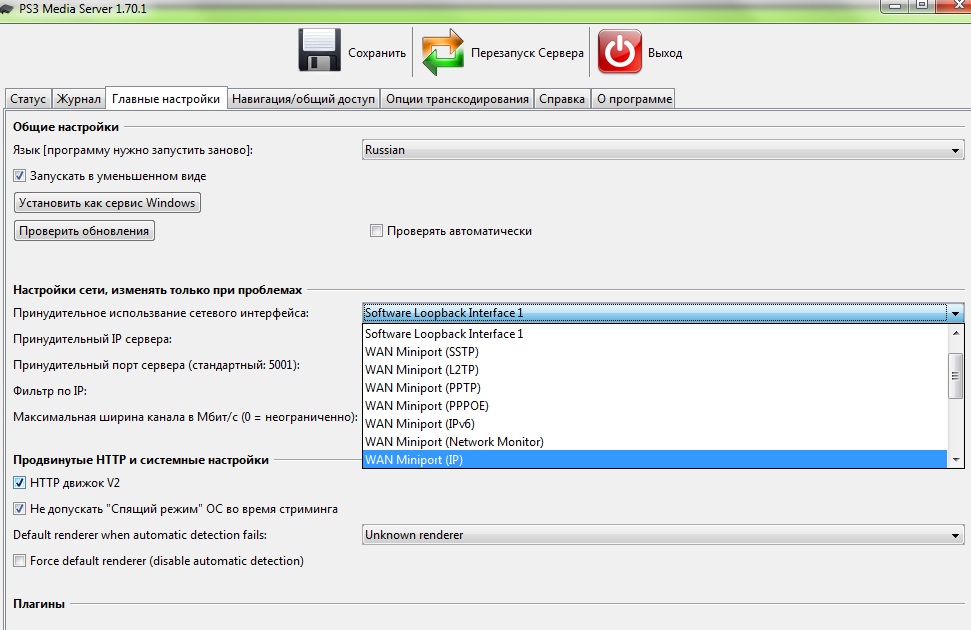Enable Проверять автоматически checkbox

click(x=376, y=231)
